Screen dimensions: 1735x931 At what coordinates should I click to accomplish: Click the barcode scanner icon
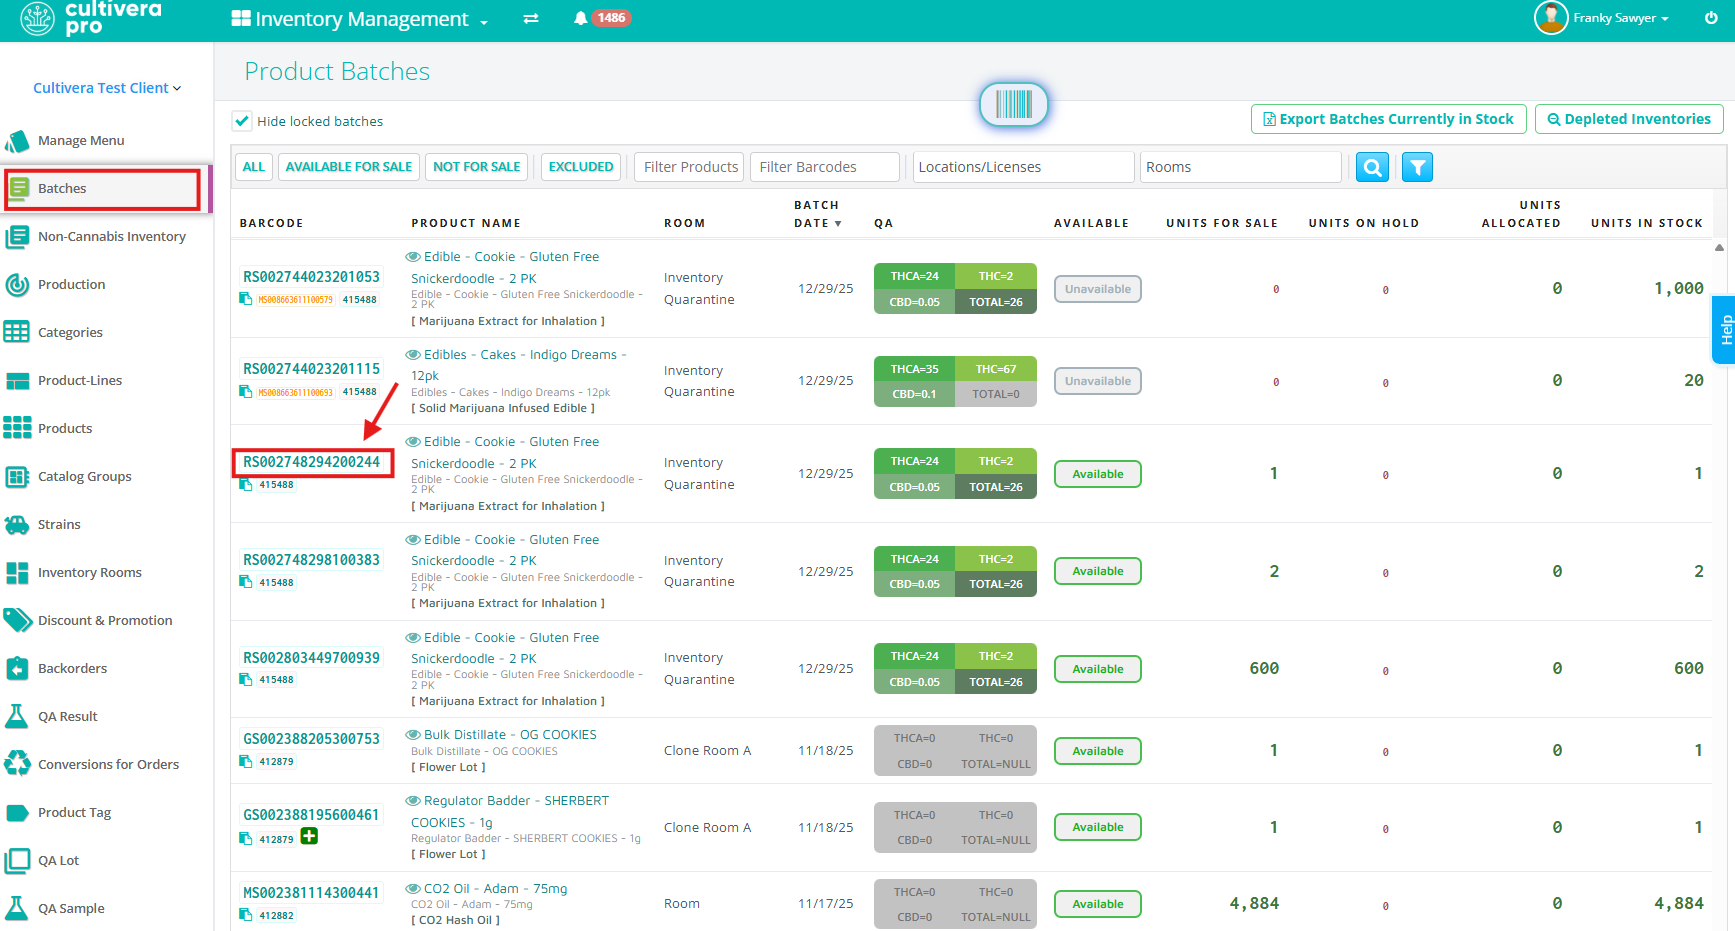click(x=1013, y=104)
